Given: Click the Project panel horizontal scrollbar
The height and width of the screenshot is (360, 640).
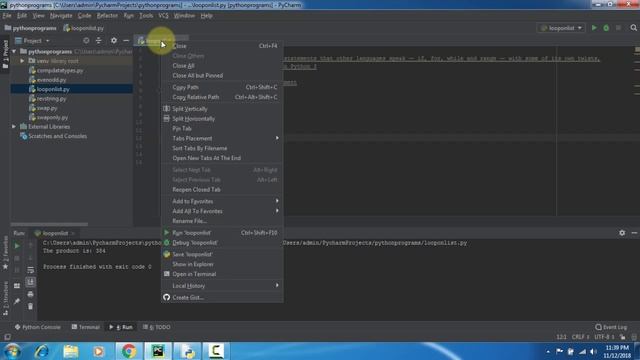Looking at the screenshot, I should (49, 224).
